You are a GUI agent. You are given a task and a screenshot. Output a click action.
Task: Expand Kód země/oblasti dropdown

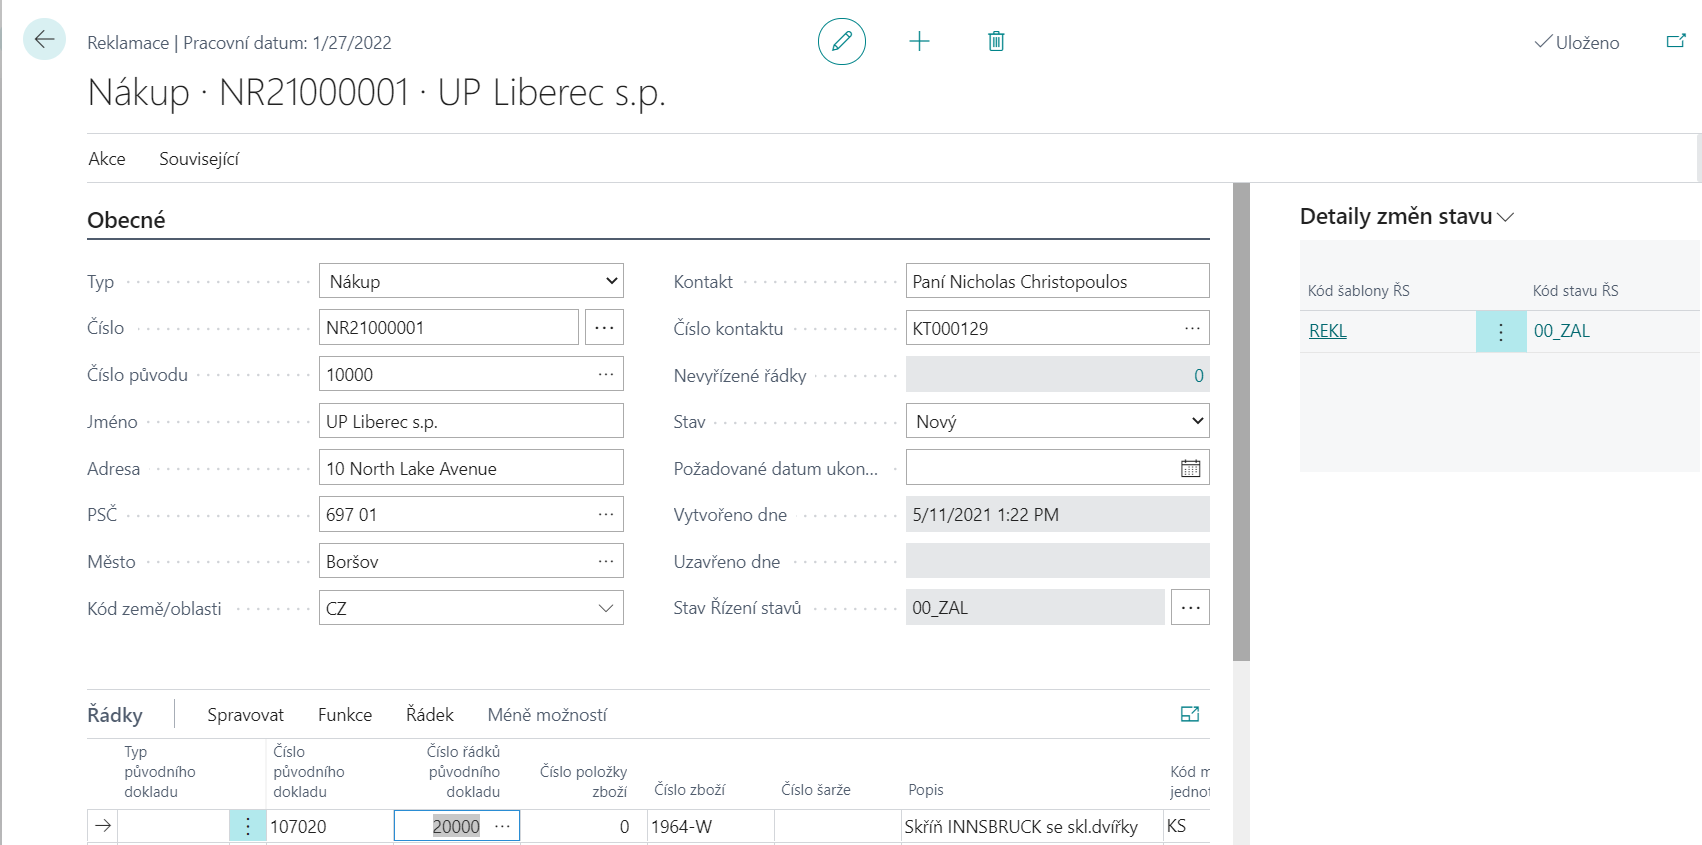605,608
